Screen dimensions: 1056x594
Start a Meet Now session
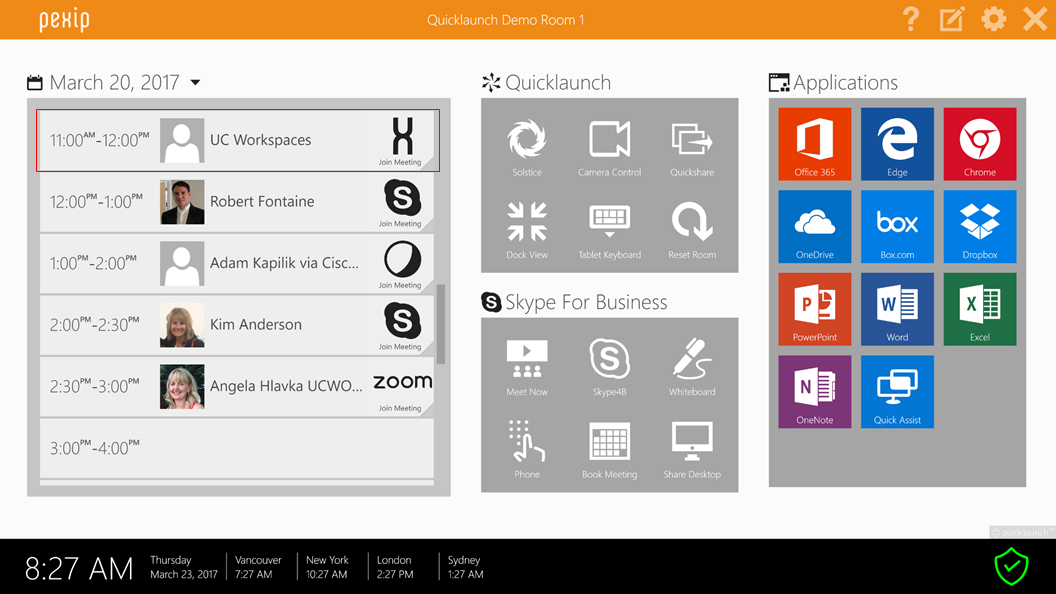coord(527,367)
